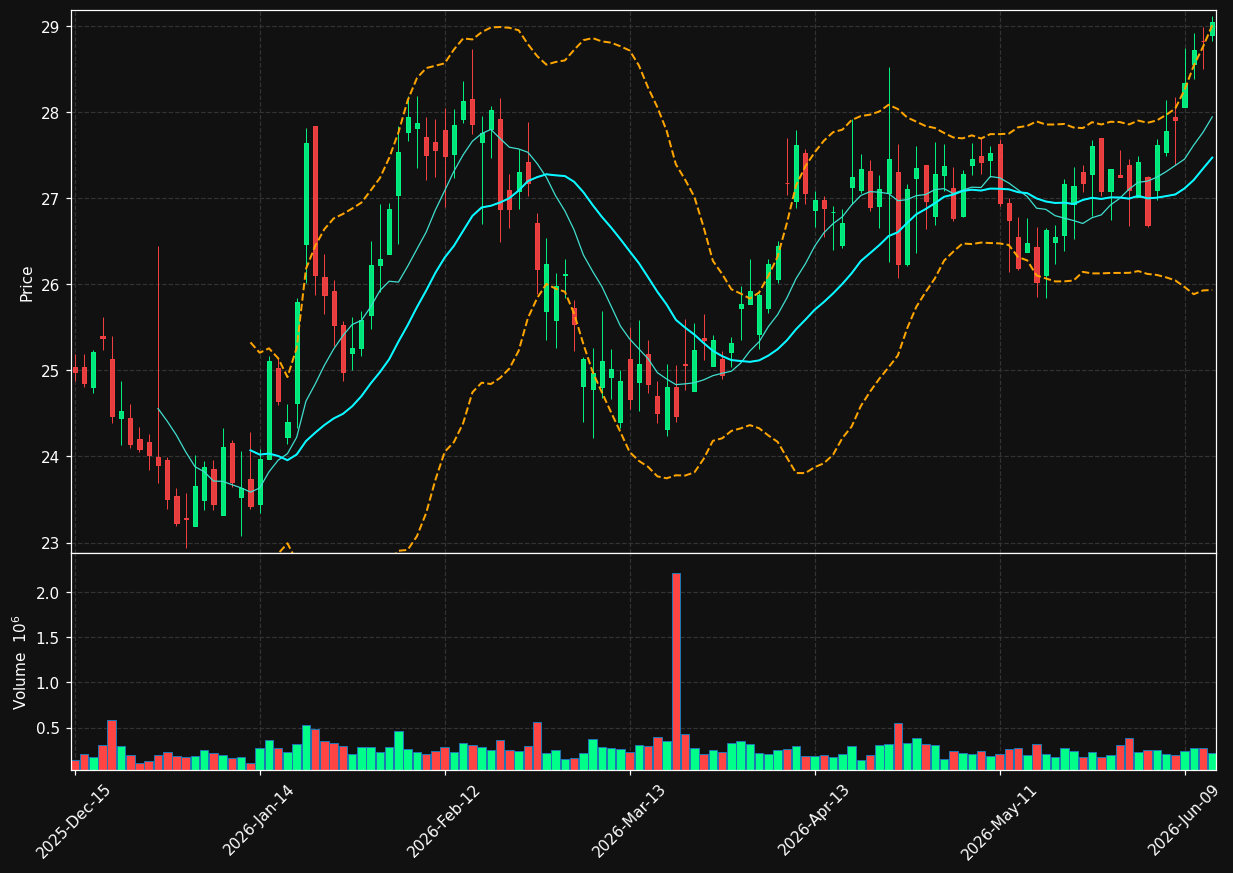Click volume tick label 0.5
1233x873 pixels.
point(49,728)
